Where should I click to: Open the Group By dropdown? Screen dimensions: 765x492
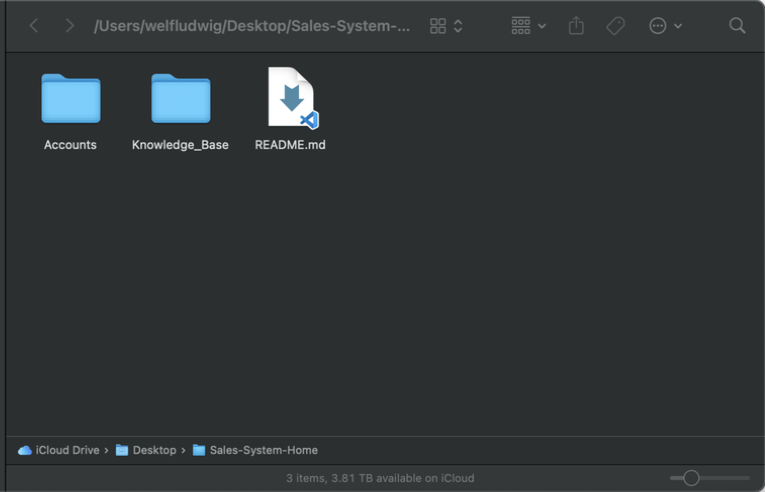tap(528, 26)
